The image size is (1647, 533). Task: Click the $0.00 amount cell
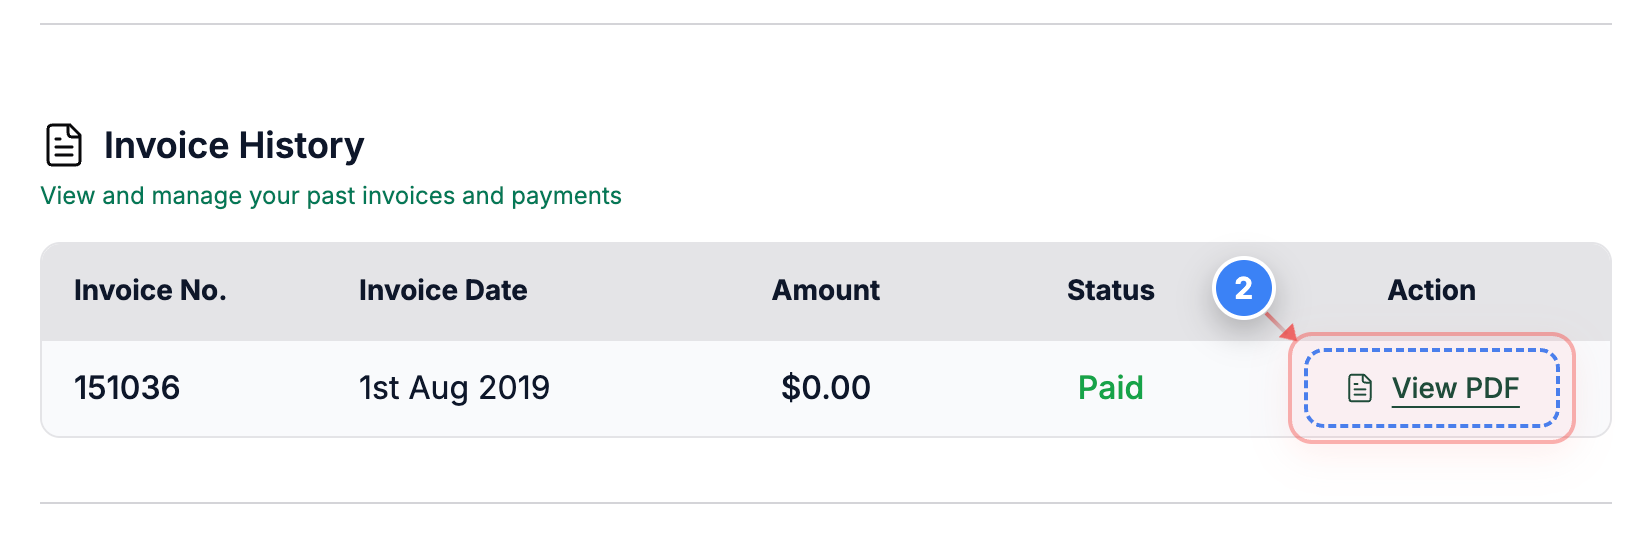click(826, 388)
